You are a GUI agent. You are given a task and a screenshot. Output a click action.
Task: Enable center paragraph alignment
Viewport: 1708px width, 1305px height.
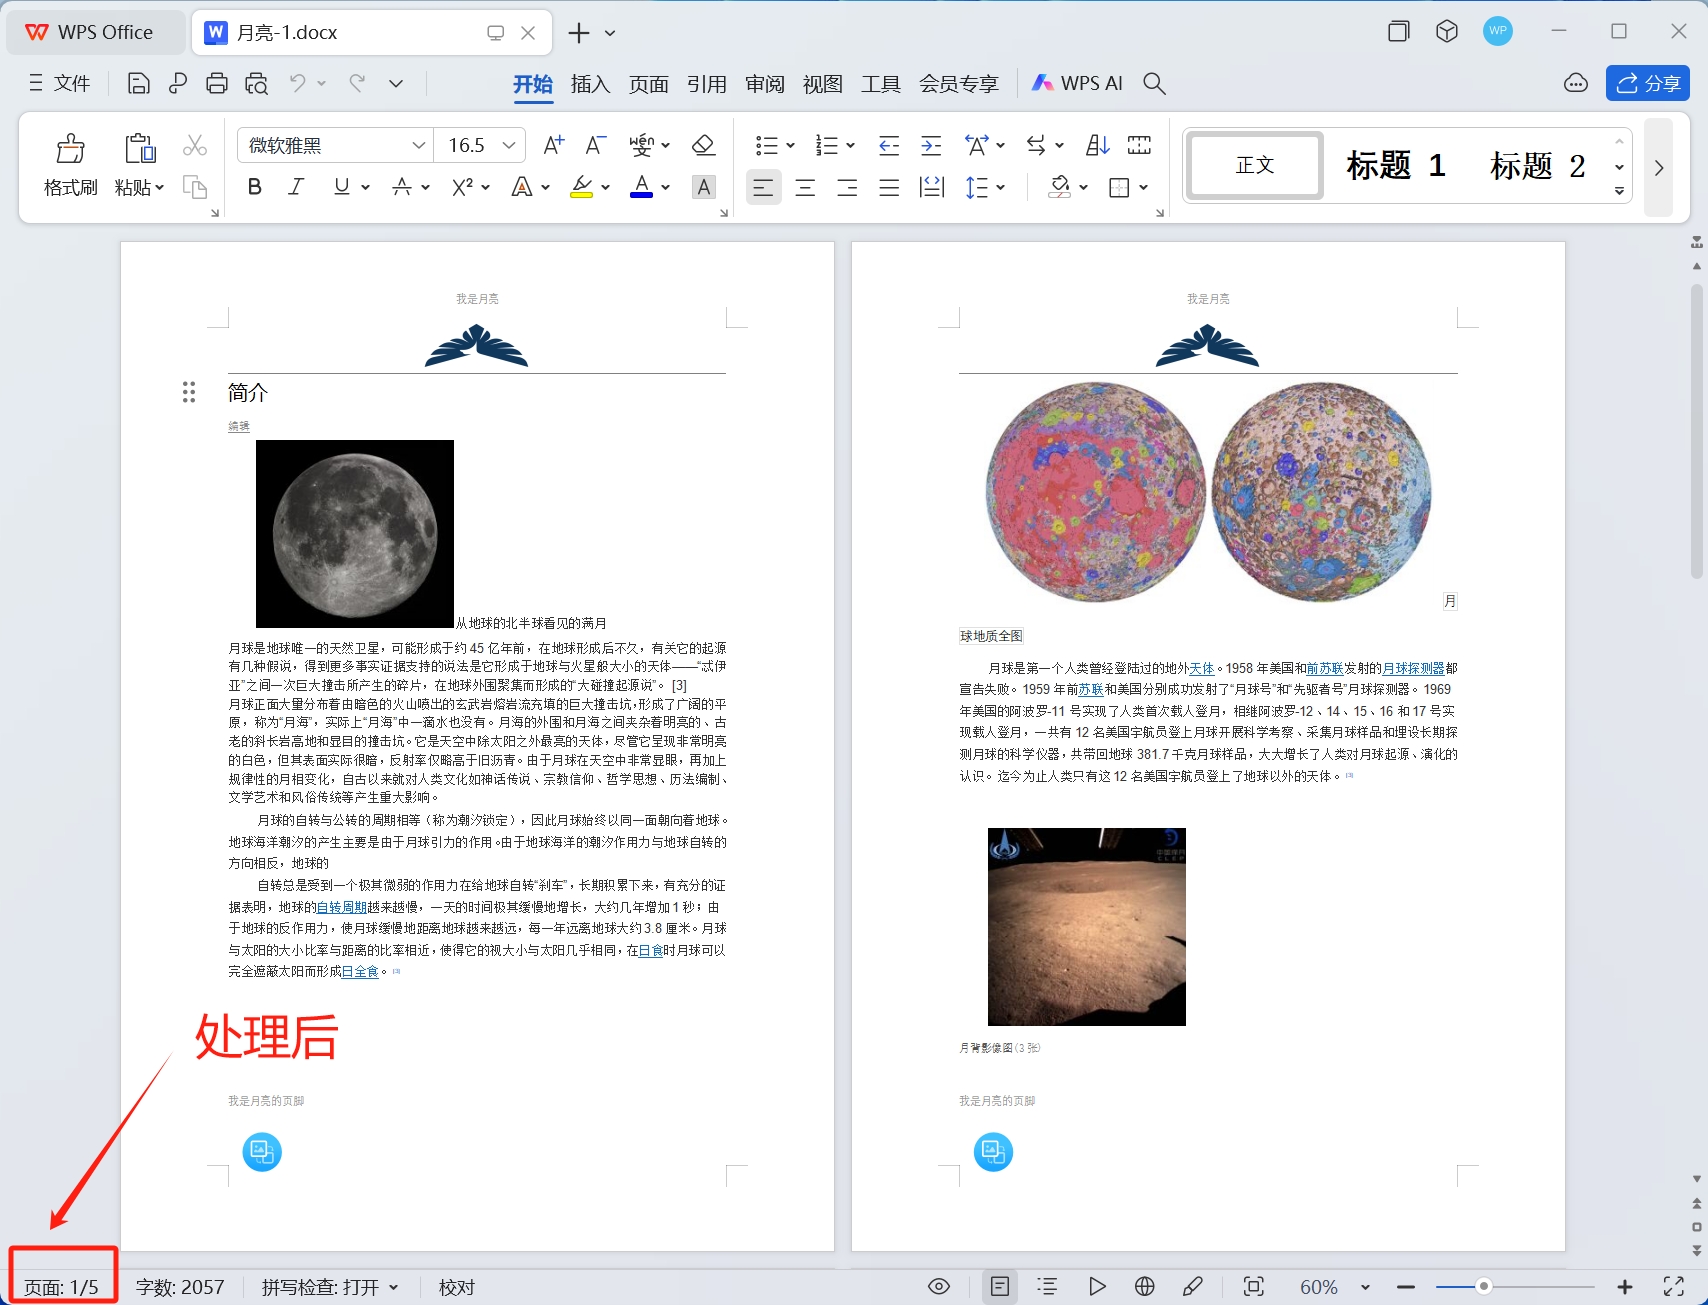pos(804,187)
